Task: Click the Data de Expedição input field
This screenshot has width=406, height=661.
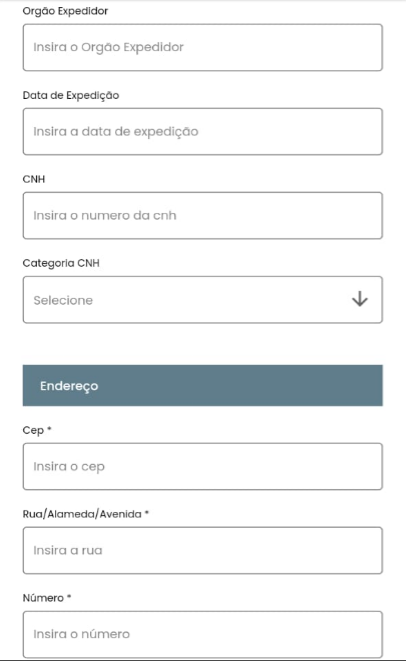Action: click(x=203, y=132)
